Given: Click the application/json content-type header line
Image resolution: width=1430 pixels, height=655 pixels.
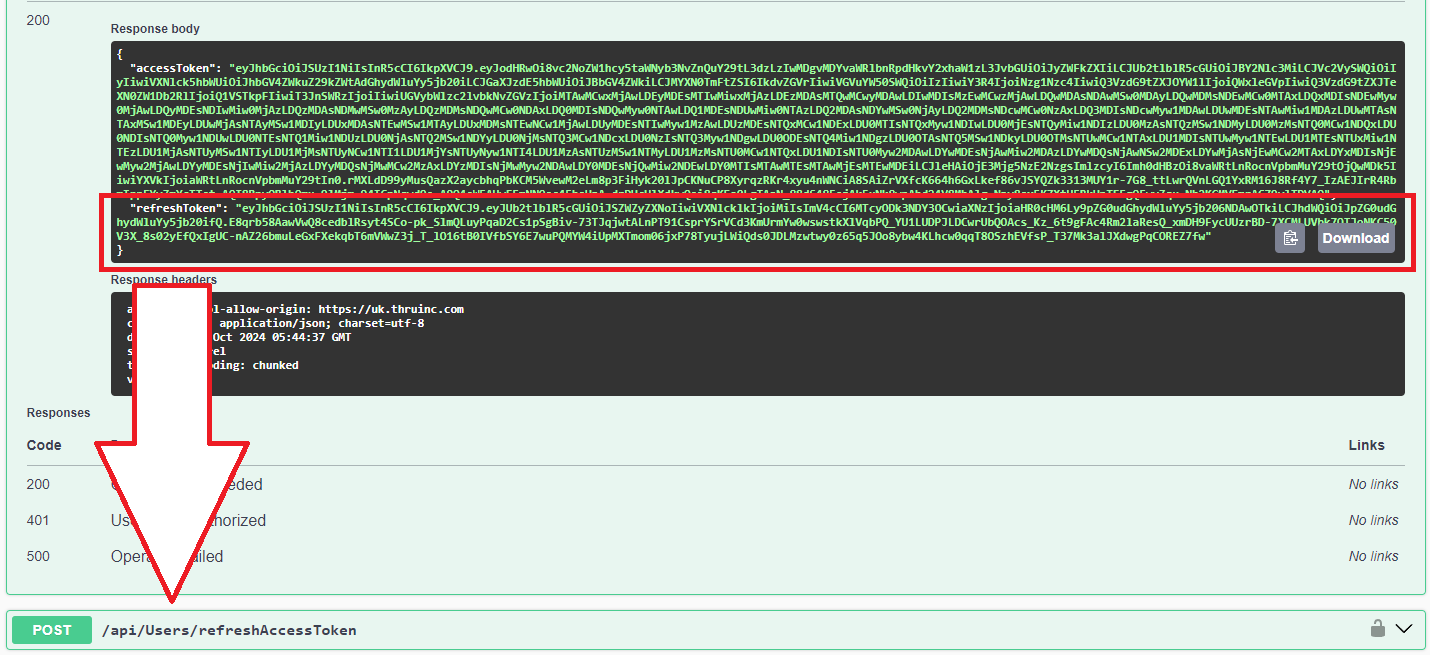Looking at the screenshot, I should point(322,323).
